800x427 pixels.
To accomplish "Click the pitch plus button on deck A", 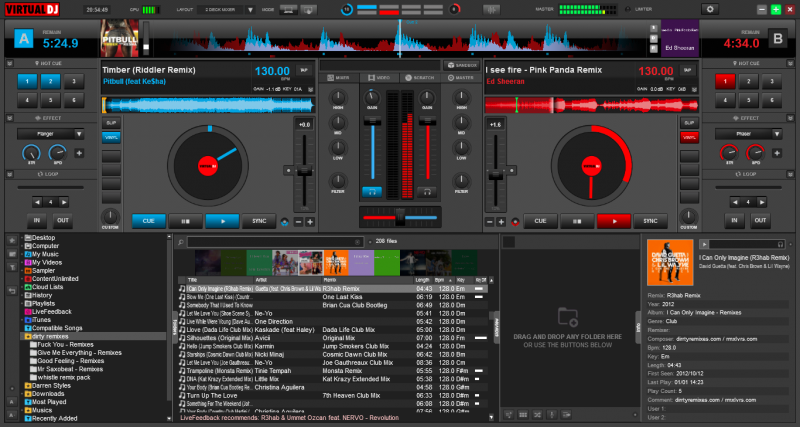I will coord(310,221).
